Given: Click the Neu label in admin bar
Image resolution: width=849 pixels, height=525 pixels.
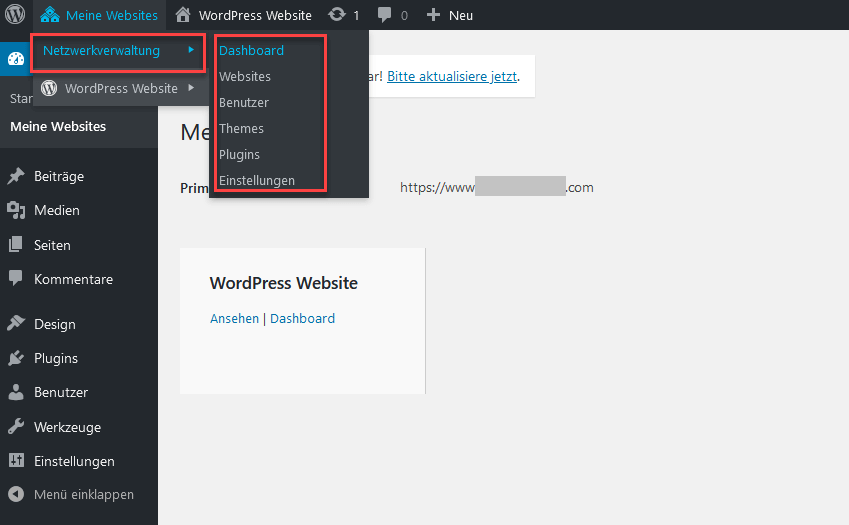Looking at the screenshot, I should [461, 15].
